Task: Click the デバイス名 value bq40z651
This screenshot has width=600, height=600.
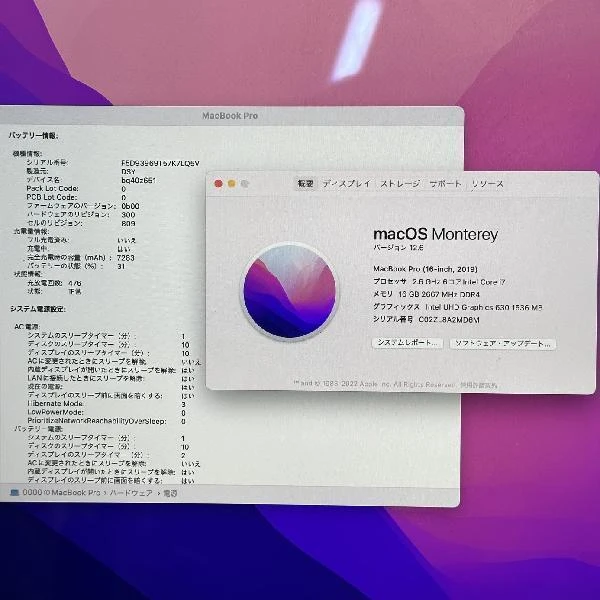Action: click(x=139, y=180)
